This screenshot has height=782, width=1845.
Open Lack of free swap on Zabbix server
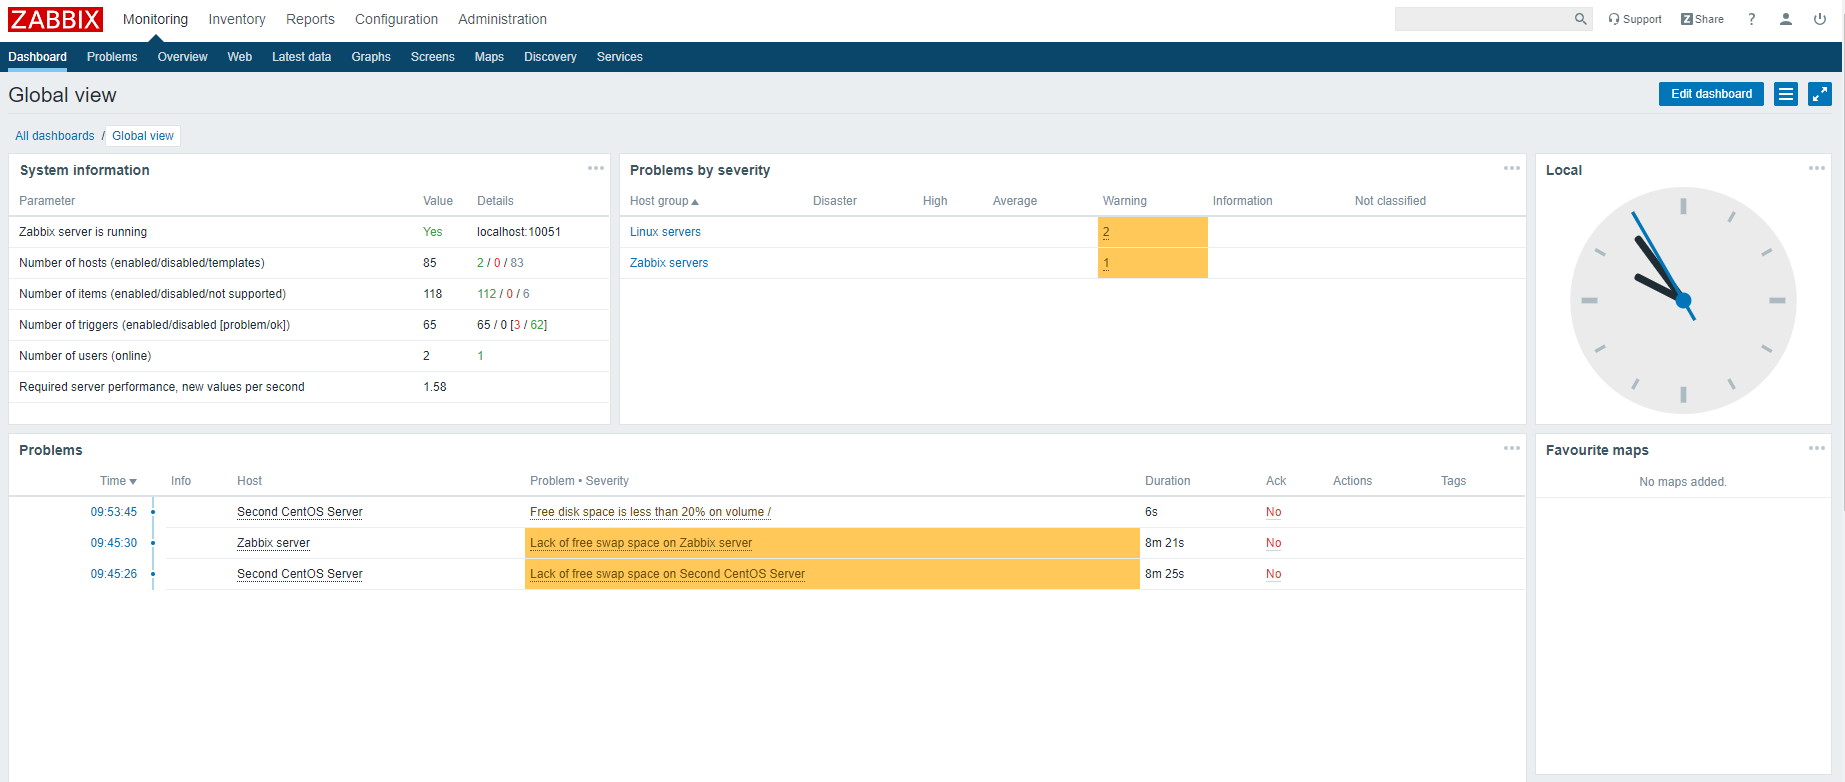click(x=641, y=543)
